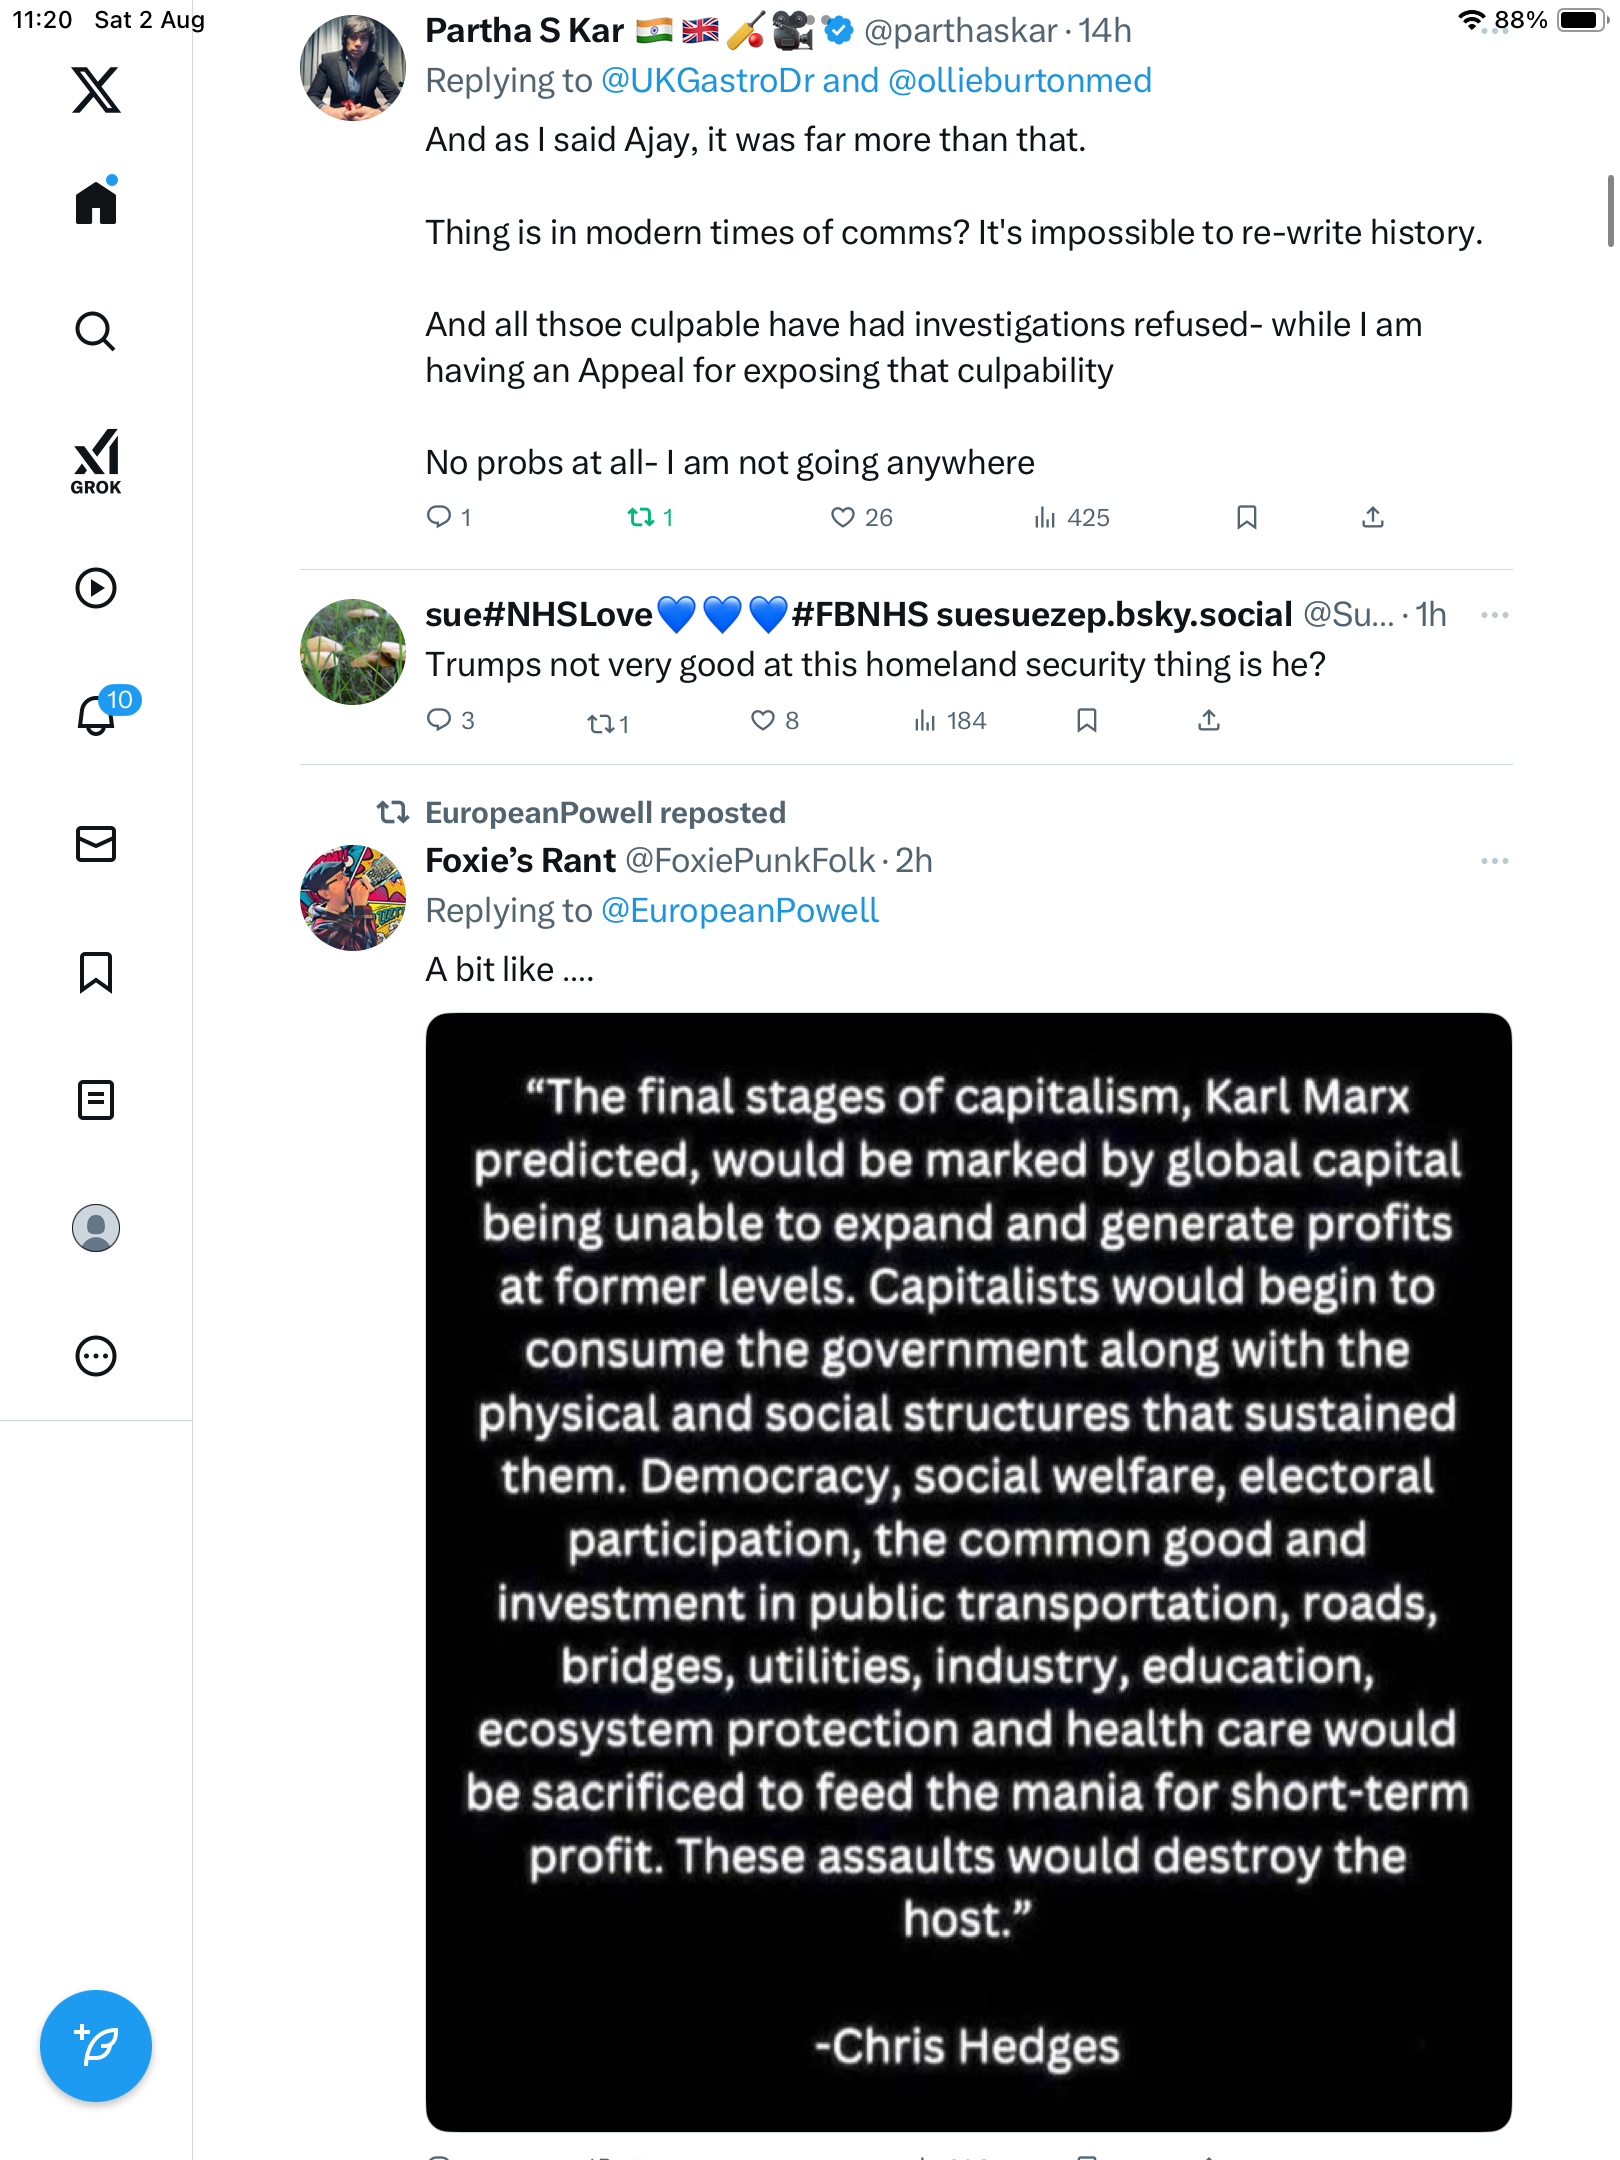Open the Chris Hedges quote image

pyautogui.click(x=968, y=1570)
